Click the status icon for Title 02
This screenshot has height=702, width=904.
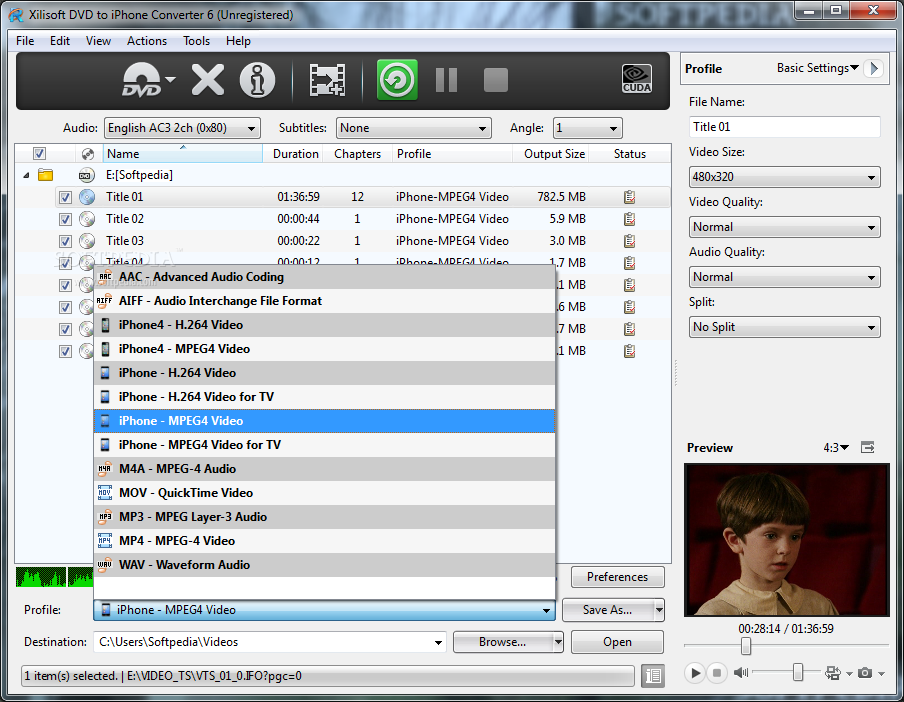click(630, 219)
